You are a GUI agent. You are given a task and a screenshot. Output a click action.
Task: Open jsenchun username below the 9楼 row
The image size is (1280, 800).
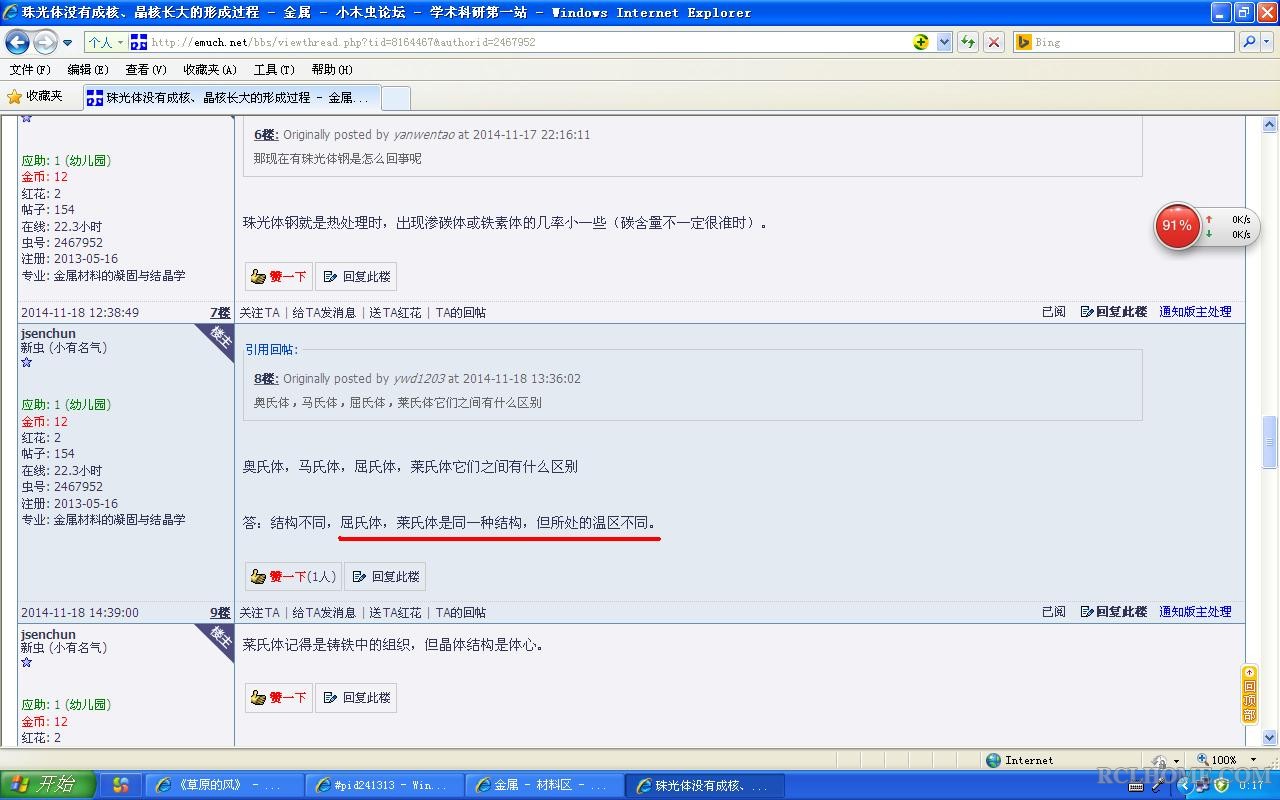click(48, 635)
